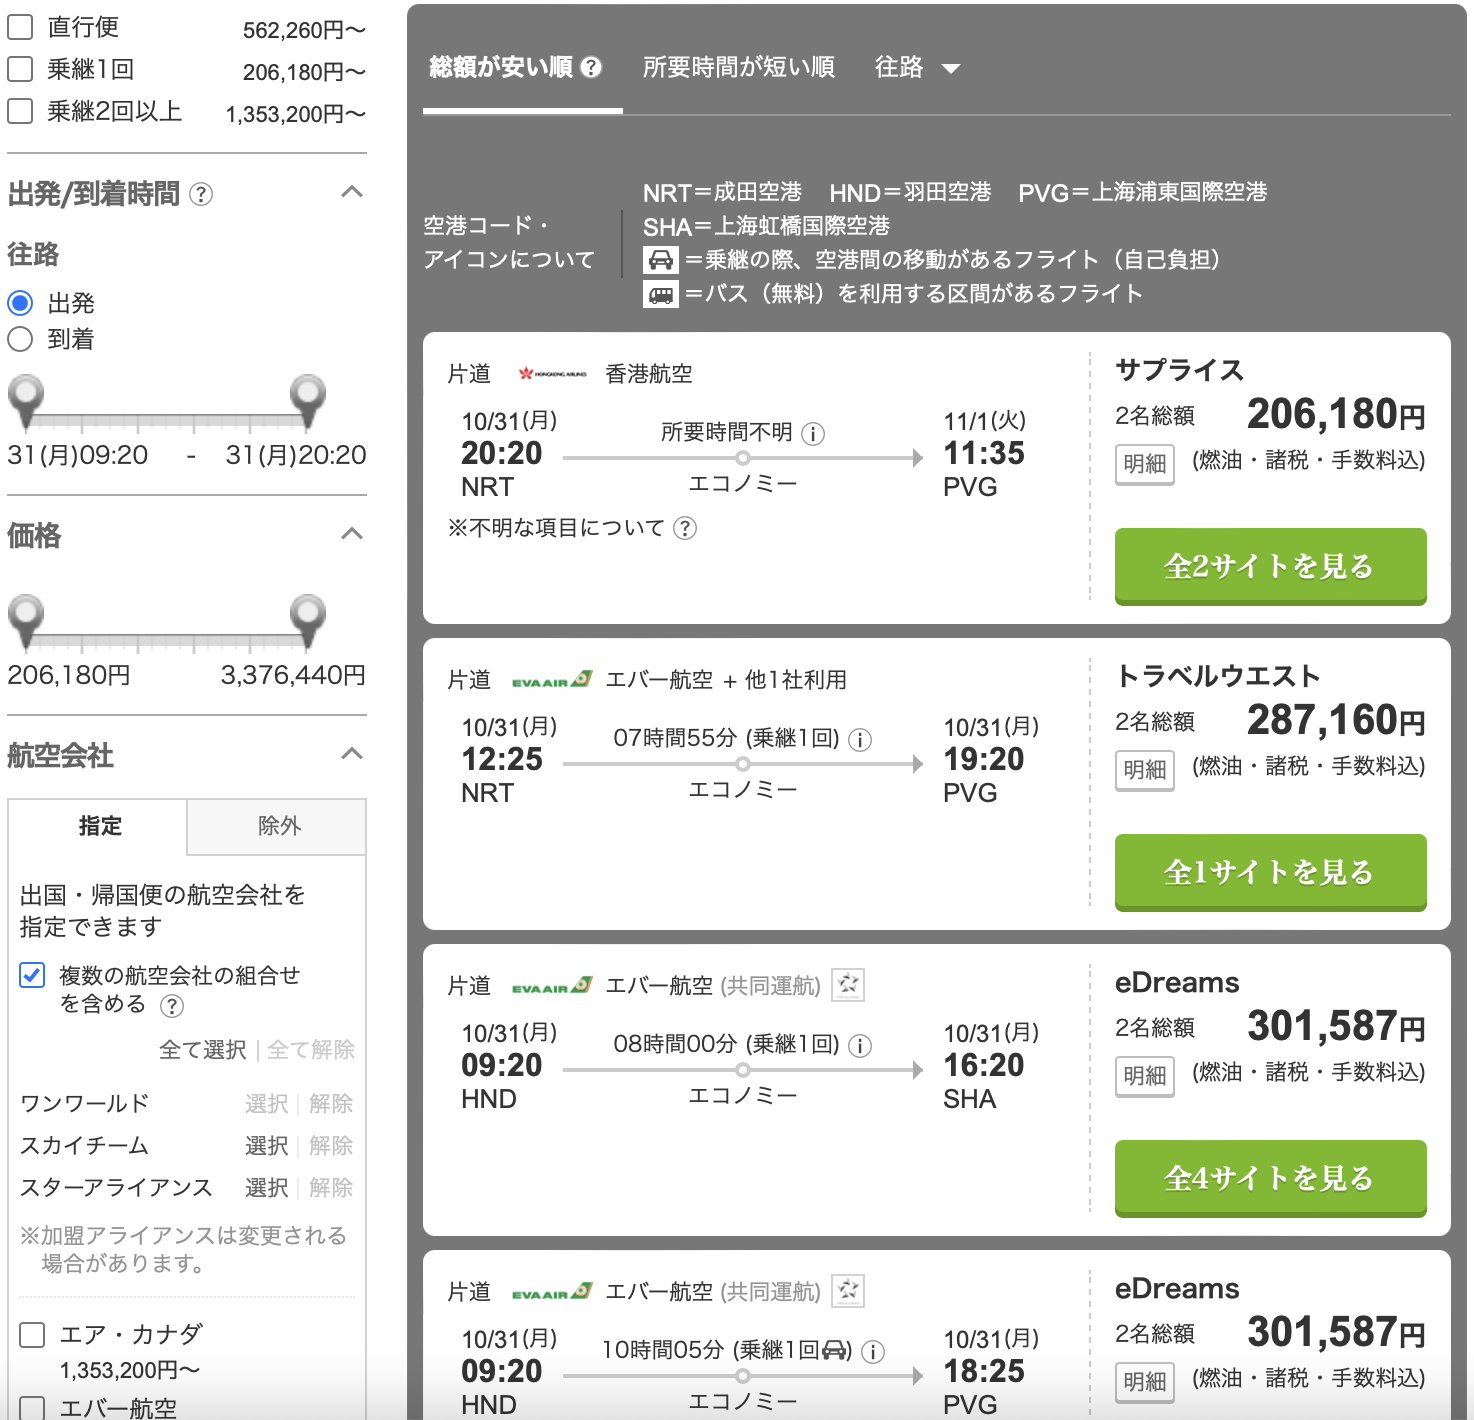The width and height of the screenshot is (1474, 1420).
Task: Click car transfer icon in 10時間05分 flight
Action: tap(835, 1350)
